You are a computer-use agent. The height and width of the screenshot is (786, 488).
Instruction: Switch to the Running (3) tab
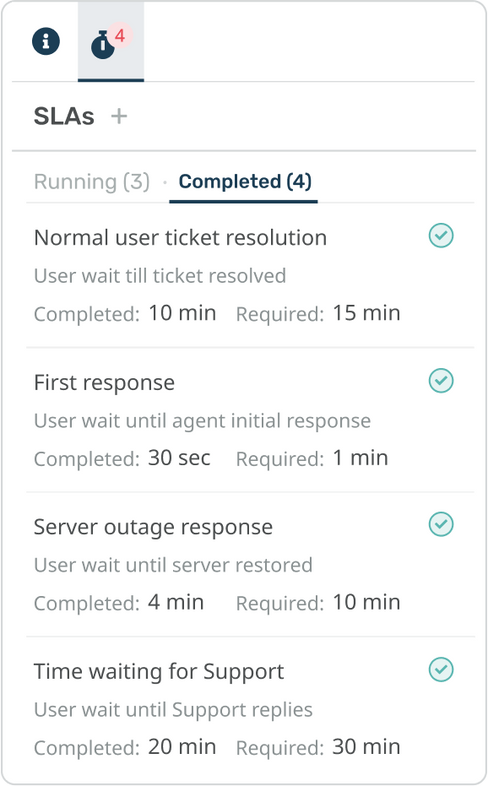[92, 181]
